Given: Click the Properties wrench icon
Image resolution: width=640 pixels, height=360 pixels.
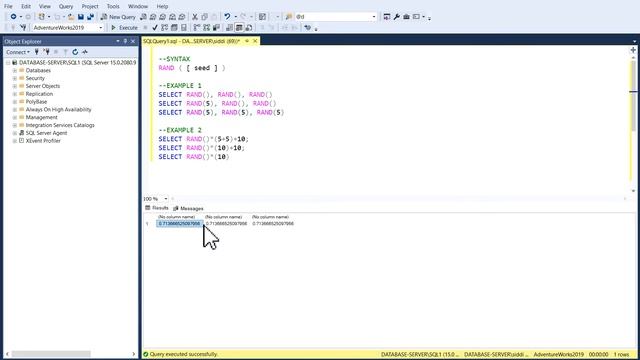Looking at the screenshot, I should coord(396,17).
